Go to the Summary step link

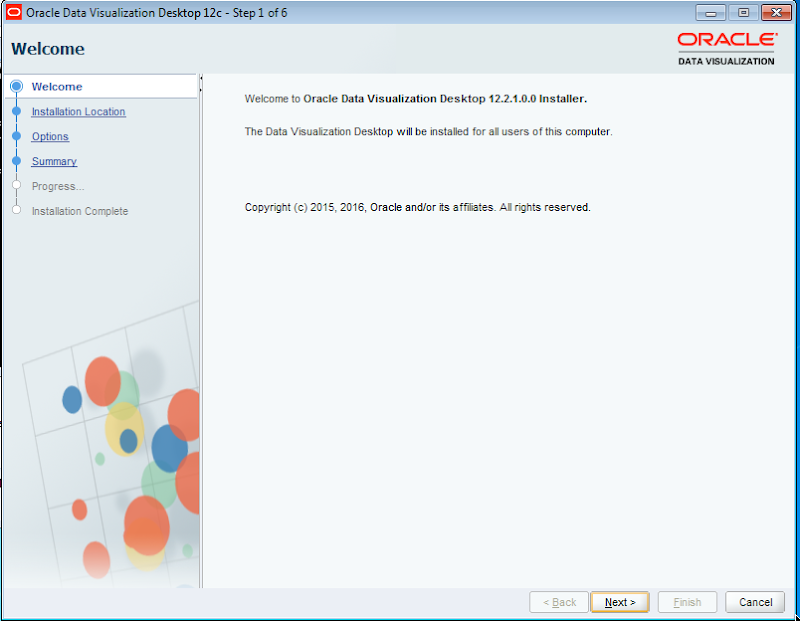point(54,162)
